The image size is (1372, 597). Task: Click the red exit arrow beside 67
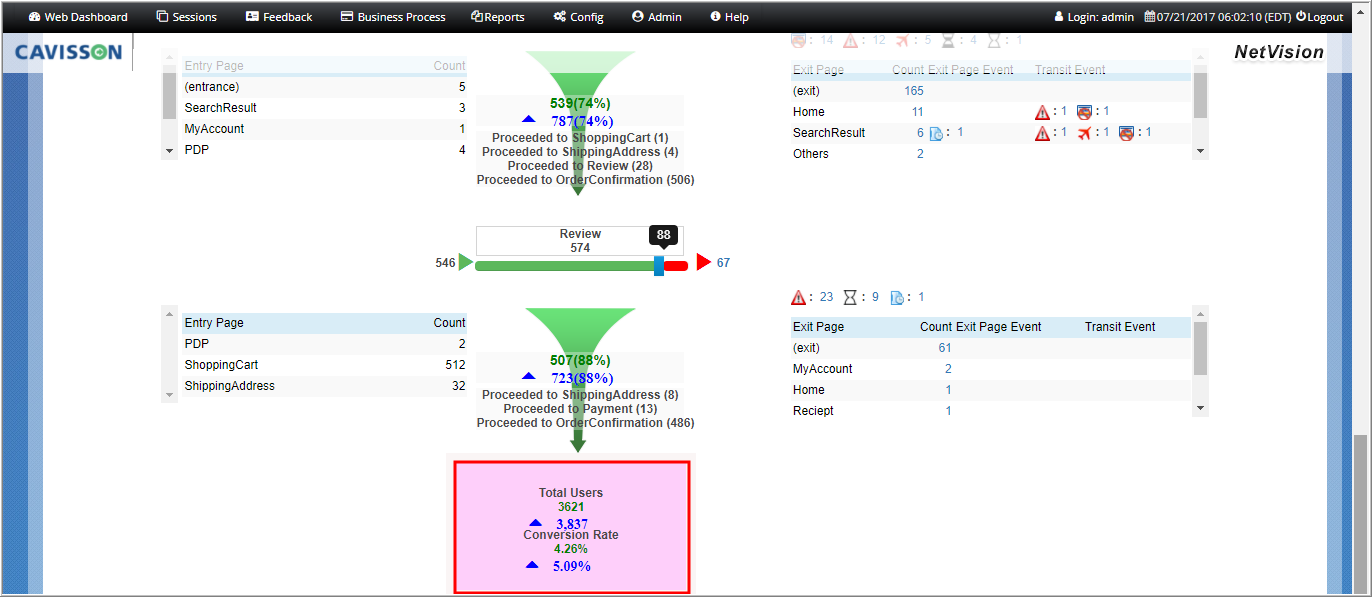[703, 262]
